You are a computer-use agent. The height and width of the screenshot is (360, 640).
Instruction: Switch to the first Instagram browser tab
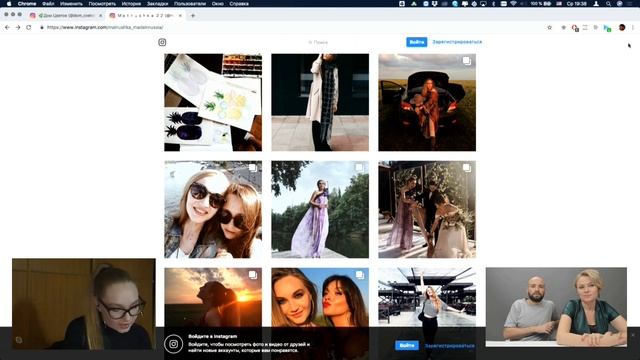coord(65,16)
